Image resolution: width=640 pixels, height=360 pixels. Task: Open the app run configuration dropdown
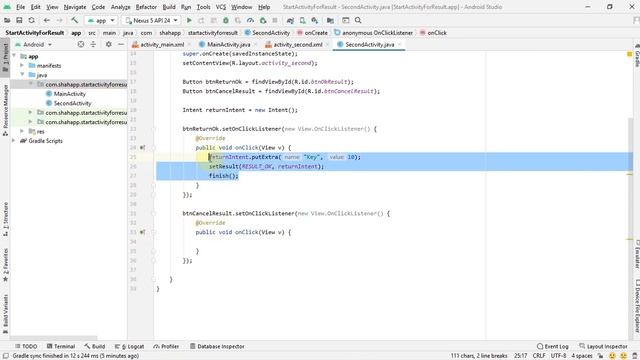tap(101, 20)
